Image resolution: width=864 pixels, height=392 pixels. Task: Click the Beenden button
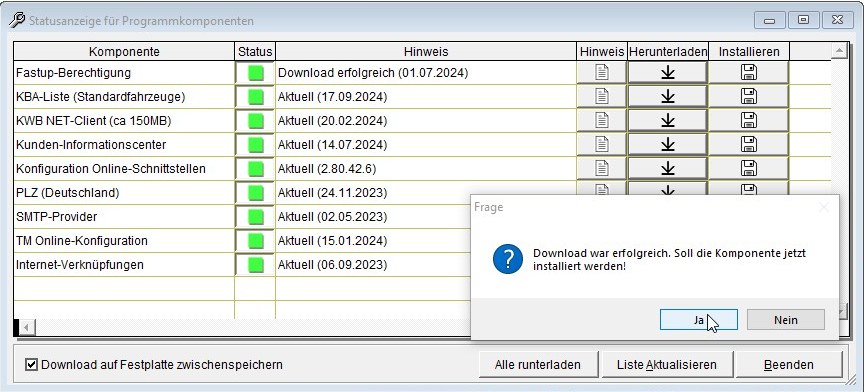tap(789, 365)
